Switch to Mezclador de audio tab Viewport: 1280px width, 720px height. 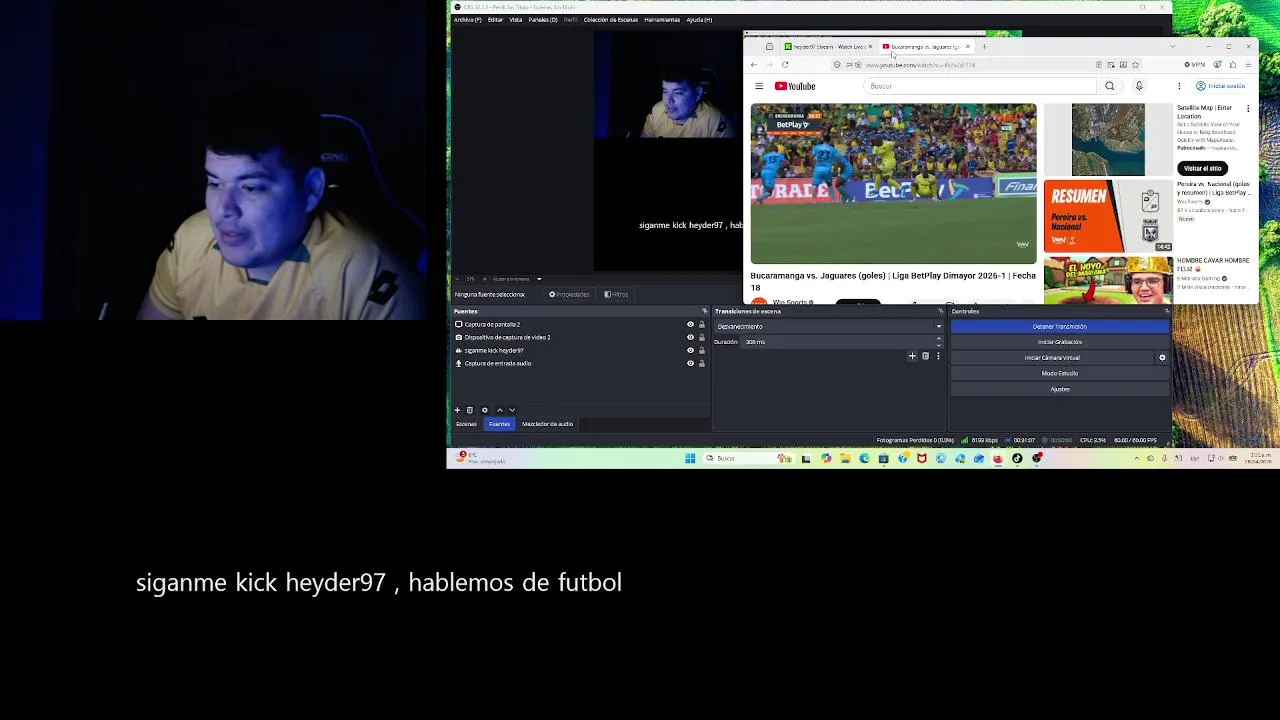tap(547, 424)
